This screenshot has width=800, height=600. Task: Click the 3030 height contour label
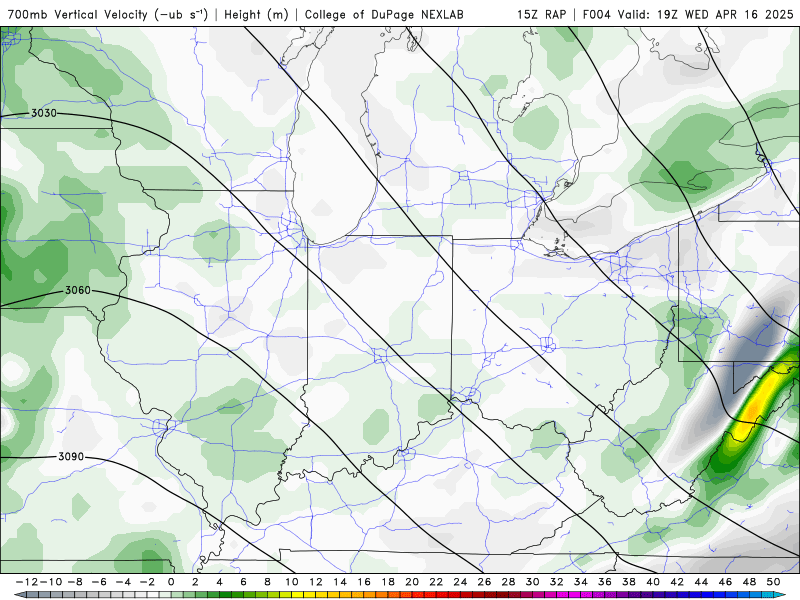click(44, 113)
